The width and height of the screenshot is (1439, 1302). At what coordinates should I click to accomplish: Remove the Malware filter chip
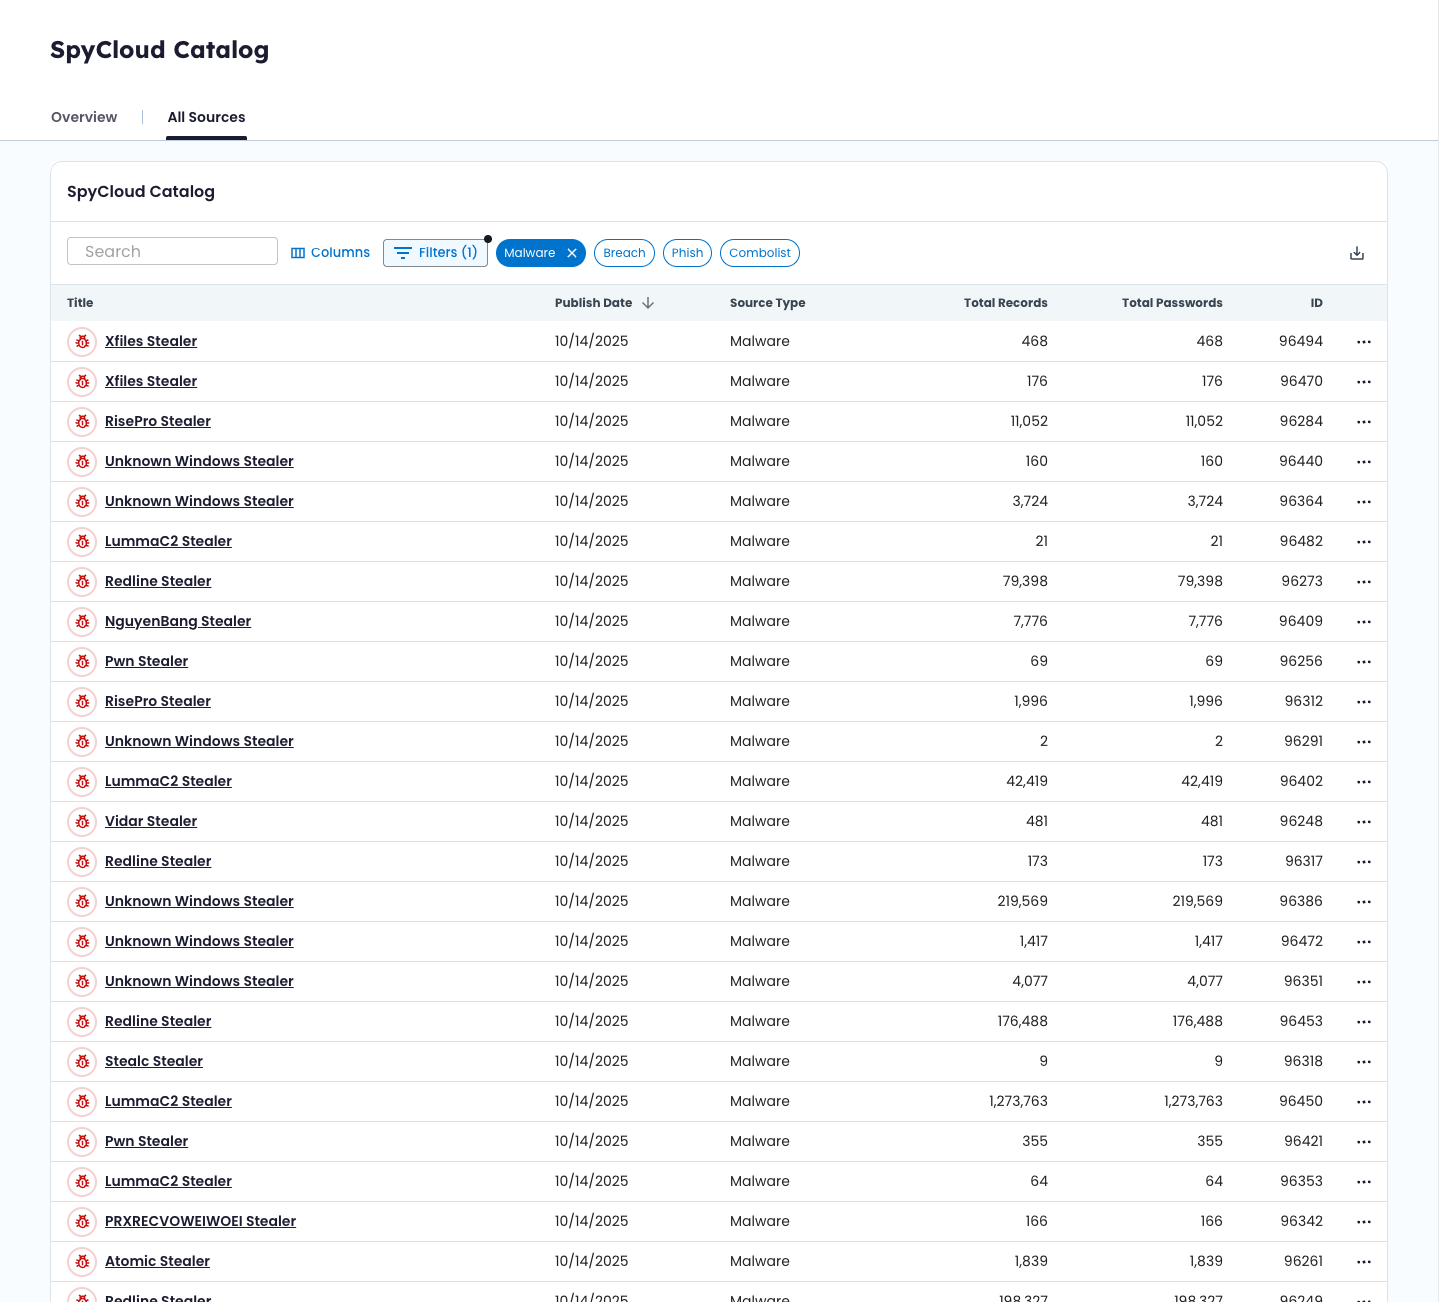click(x=572, y=253)
